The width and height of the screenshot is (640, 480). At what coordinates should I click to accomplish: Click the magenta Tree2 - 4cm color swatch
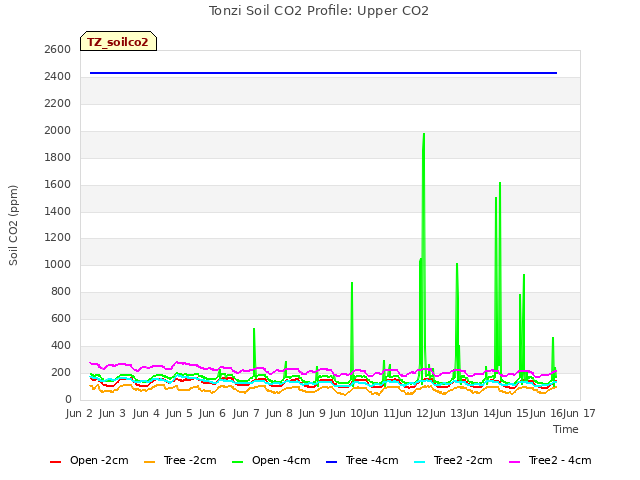click(x=515, y=462)
